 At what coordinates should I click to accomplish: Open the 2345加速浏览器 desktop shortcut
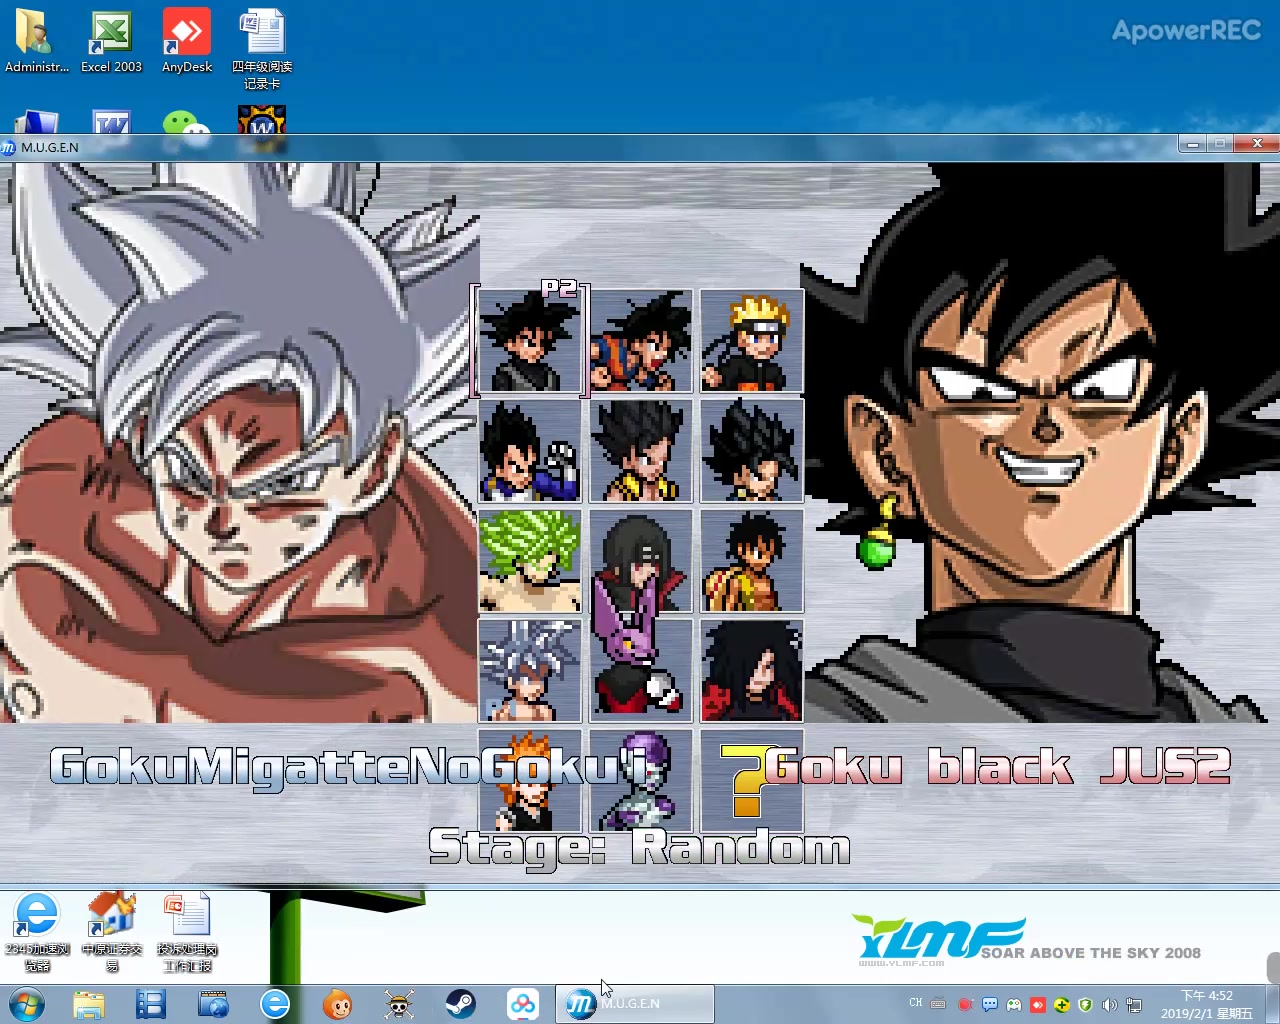[37, 932]
